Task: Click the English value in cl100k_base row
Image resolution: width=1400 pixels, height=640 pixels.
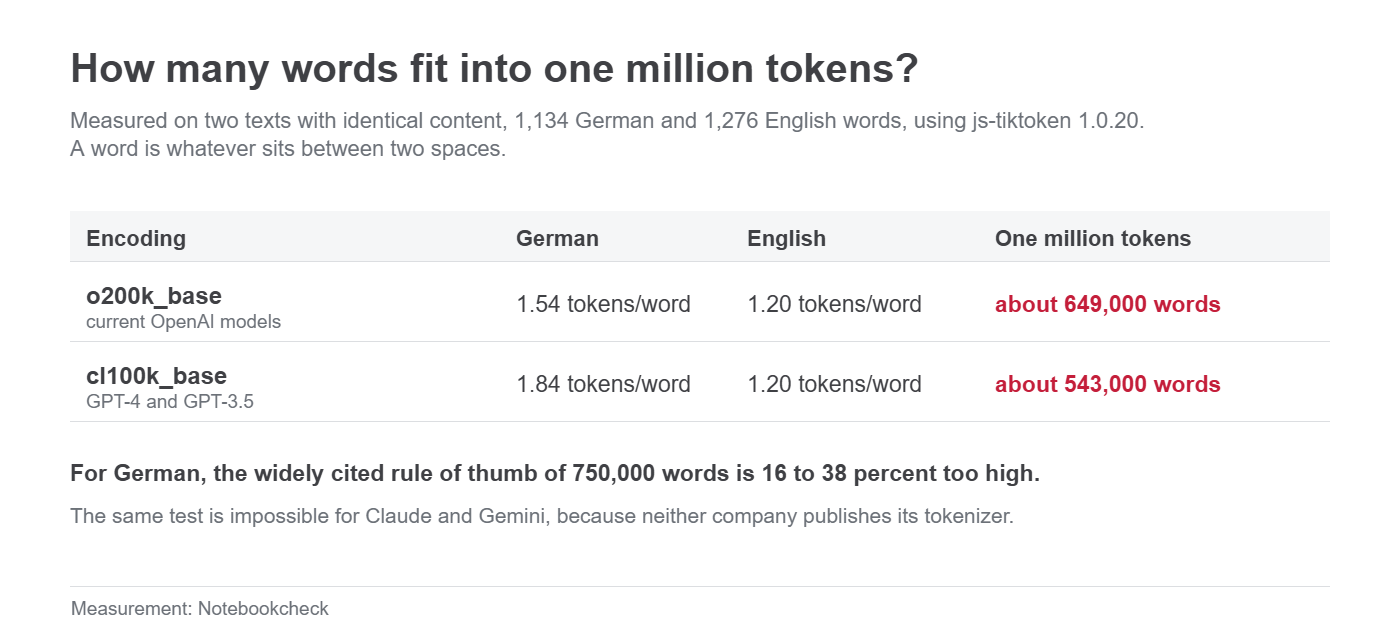Action: tap(834, 384)
